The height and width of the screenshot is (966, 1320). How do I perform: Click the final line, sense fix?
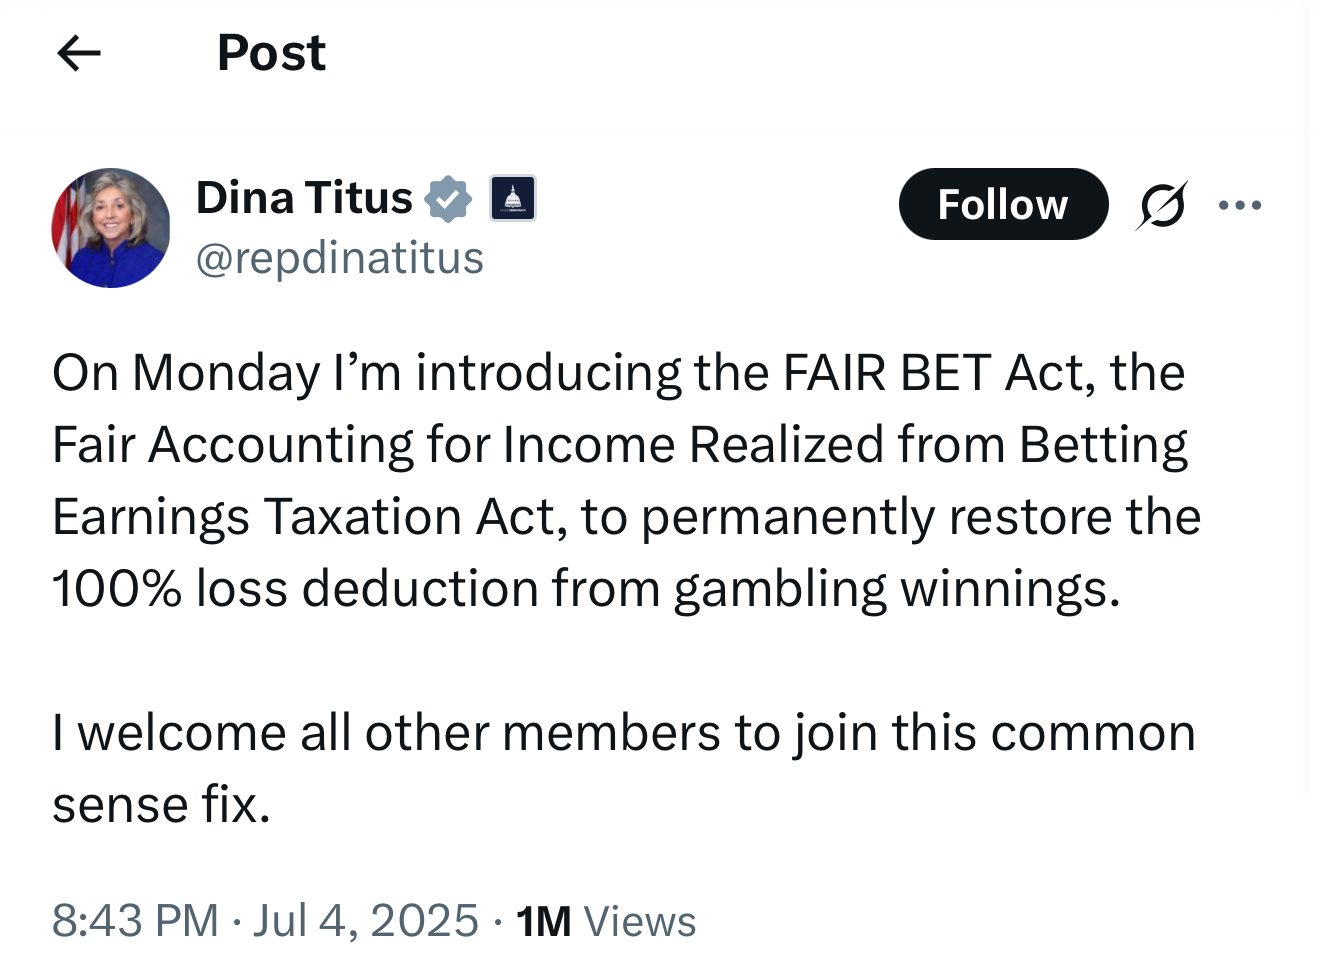click(x=162, y=805)
